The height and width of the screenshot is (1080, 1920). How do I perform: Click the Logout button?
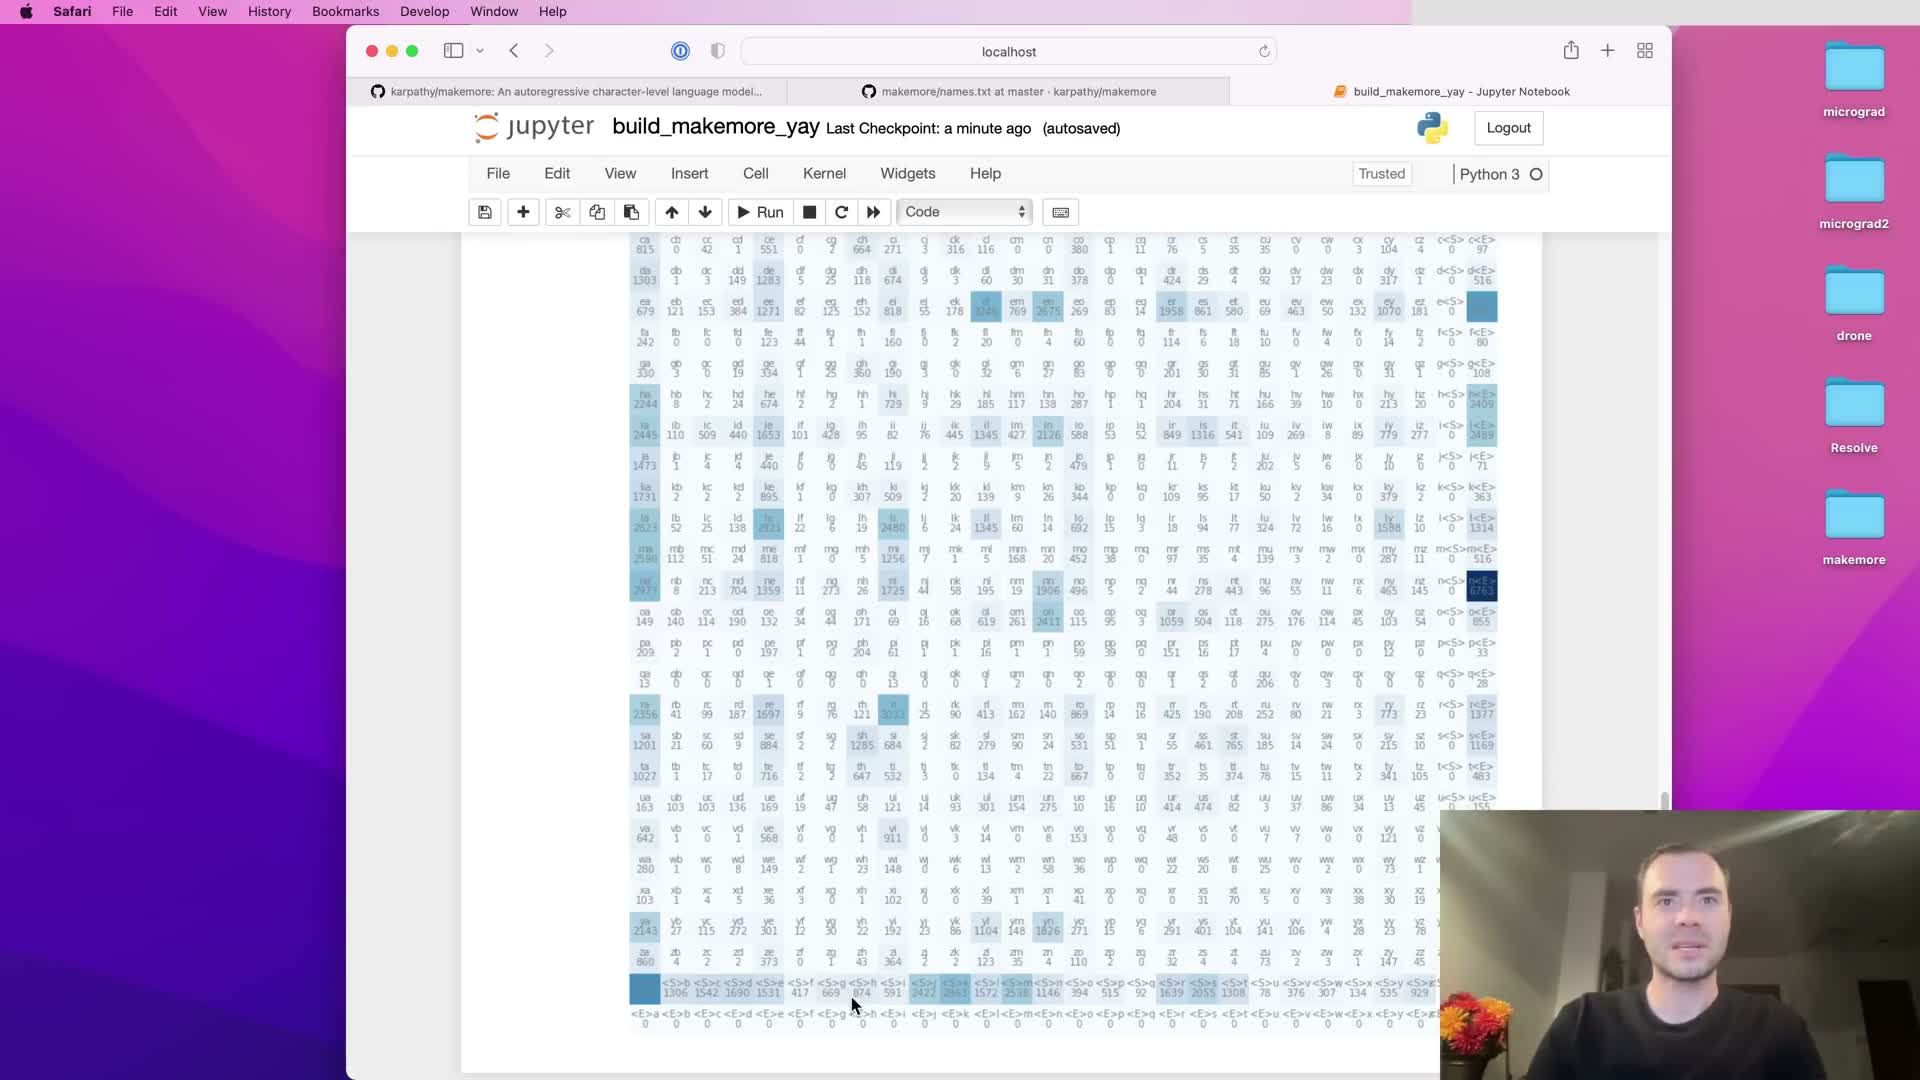(1508, 128)
